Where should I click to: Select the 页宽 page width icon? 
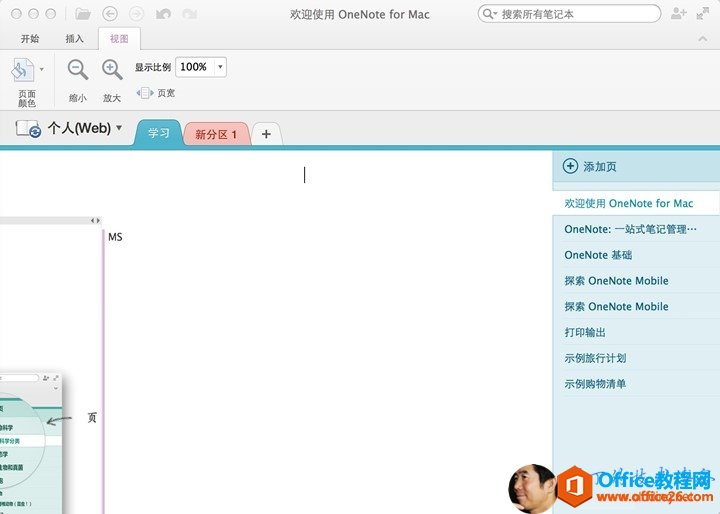(x=144, y=93)
